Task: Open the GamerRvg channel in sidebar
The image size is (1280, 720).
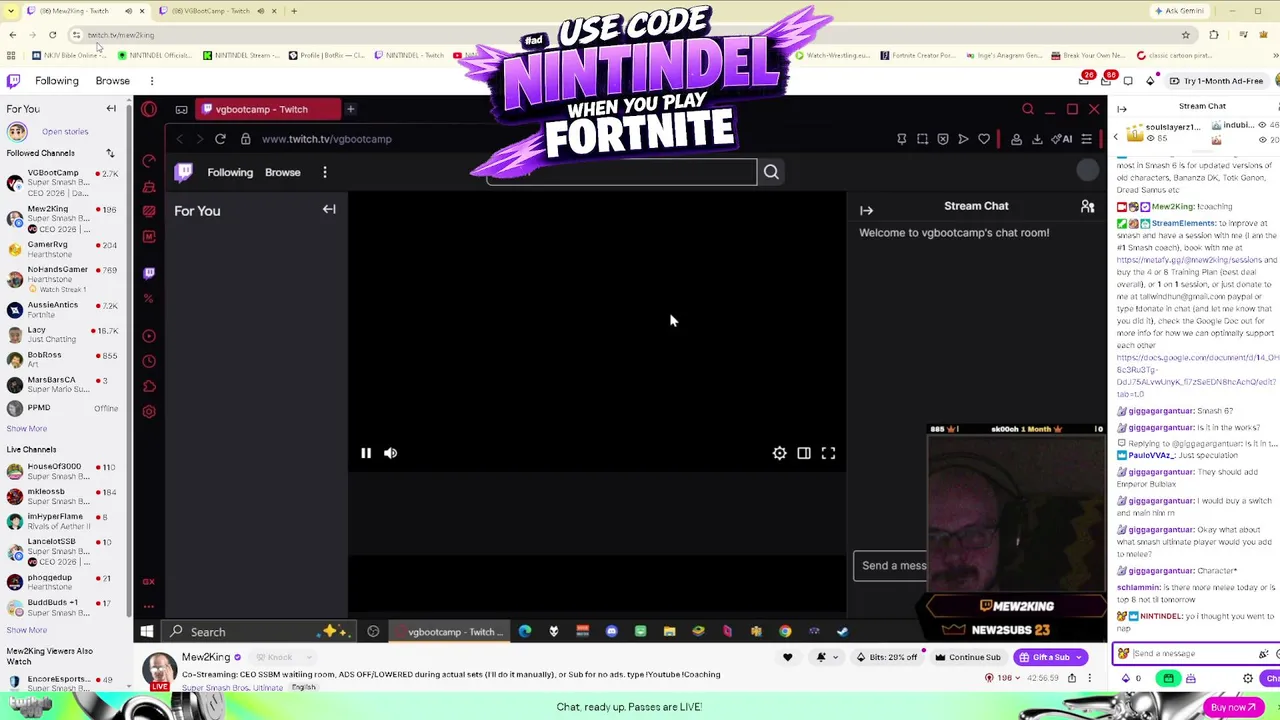Action: pyautogui.click(x=62, y=249)
